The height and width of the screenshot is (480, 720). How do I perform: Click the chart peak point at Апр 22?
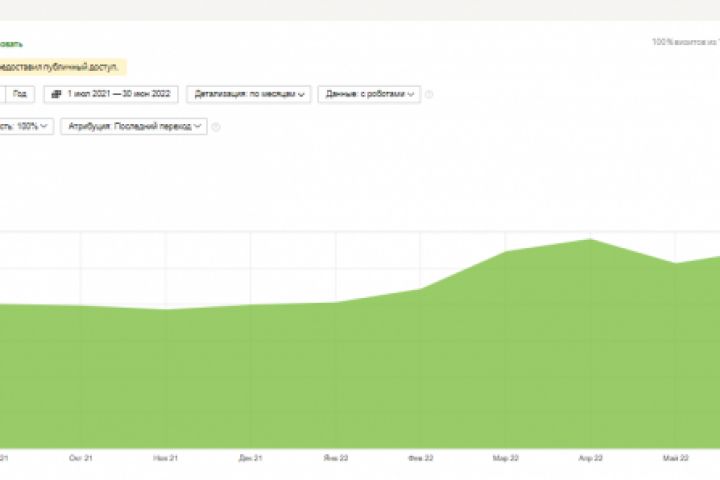point(591,239)
